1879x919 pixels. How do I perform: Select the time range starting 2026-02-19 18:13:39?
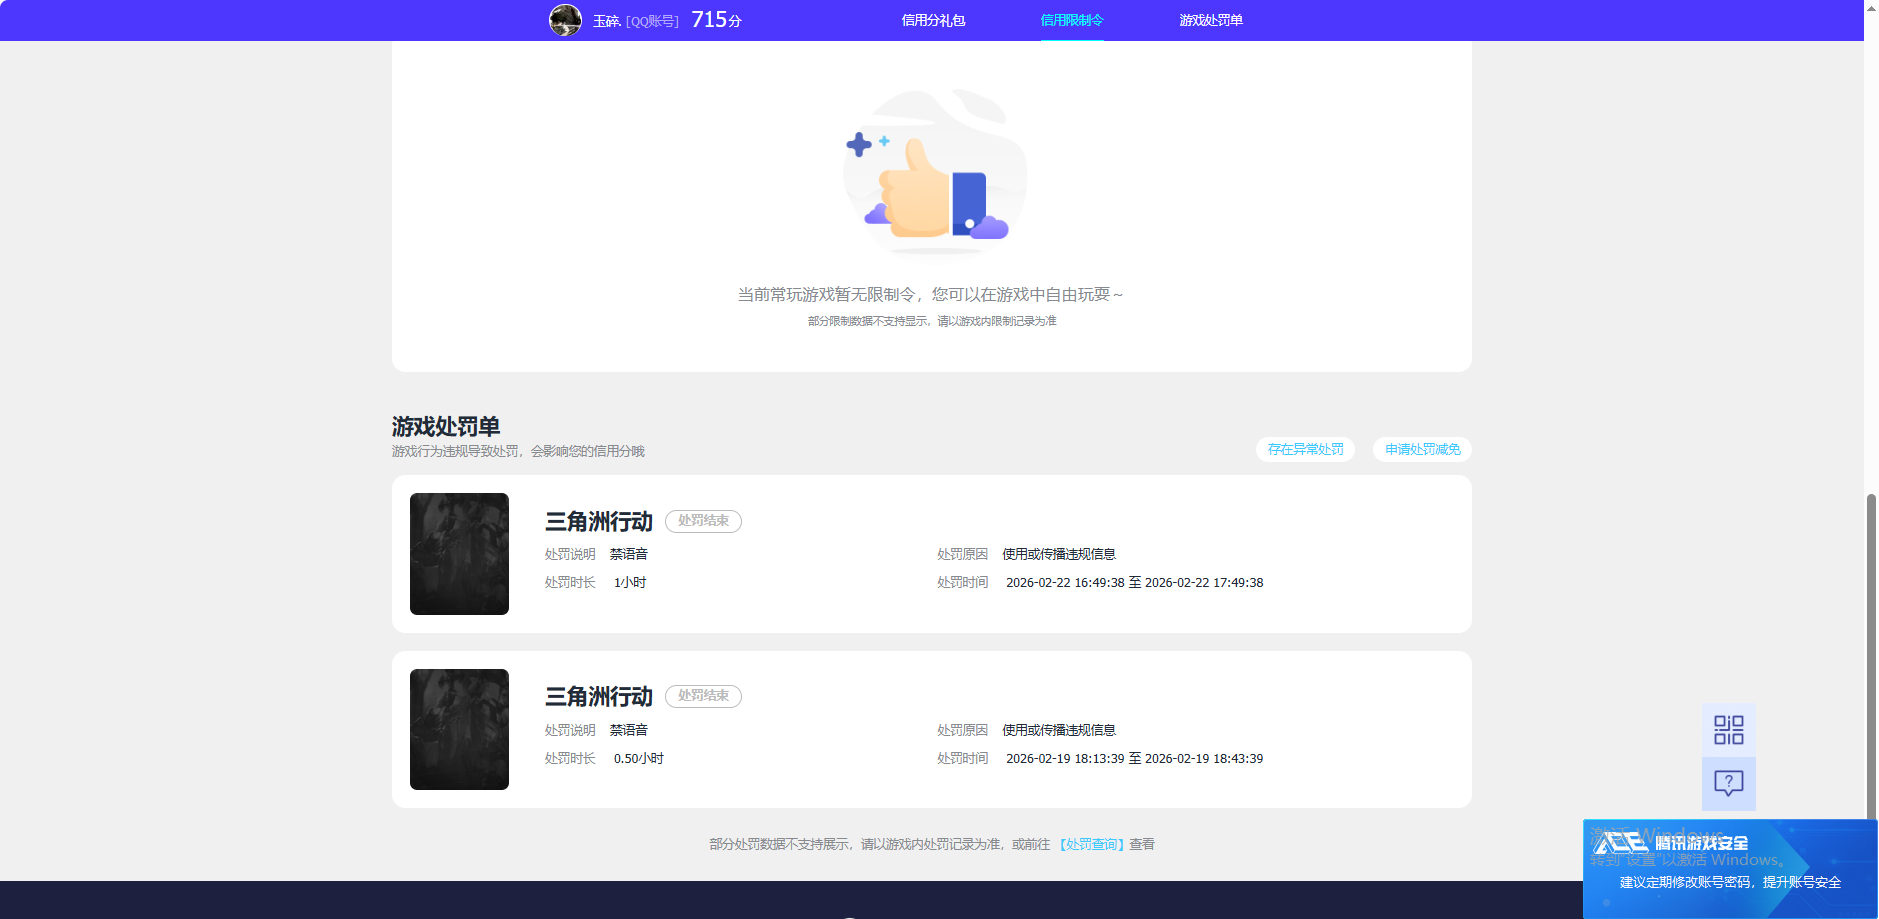(x=1134, y=759)
